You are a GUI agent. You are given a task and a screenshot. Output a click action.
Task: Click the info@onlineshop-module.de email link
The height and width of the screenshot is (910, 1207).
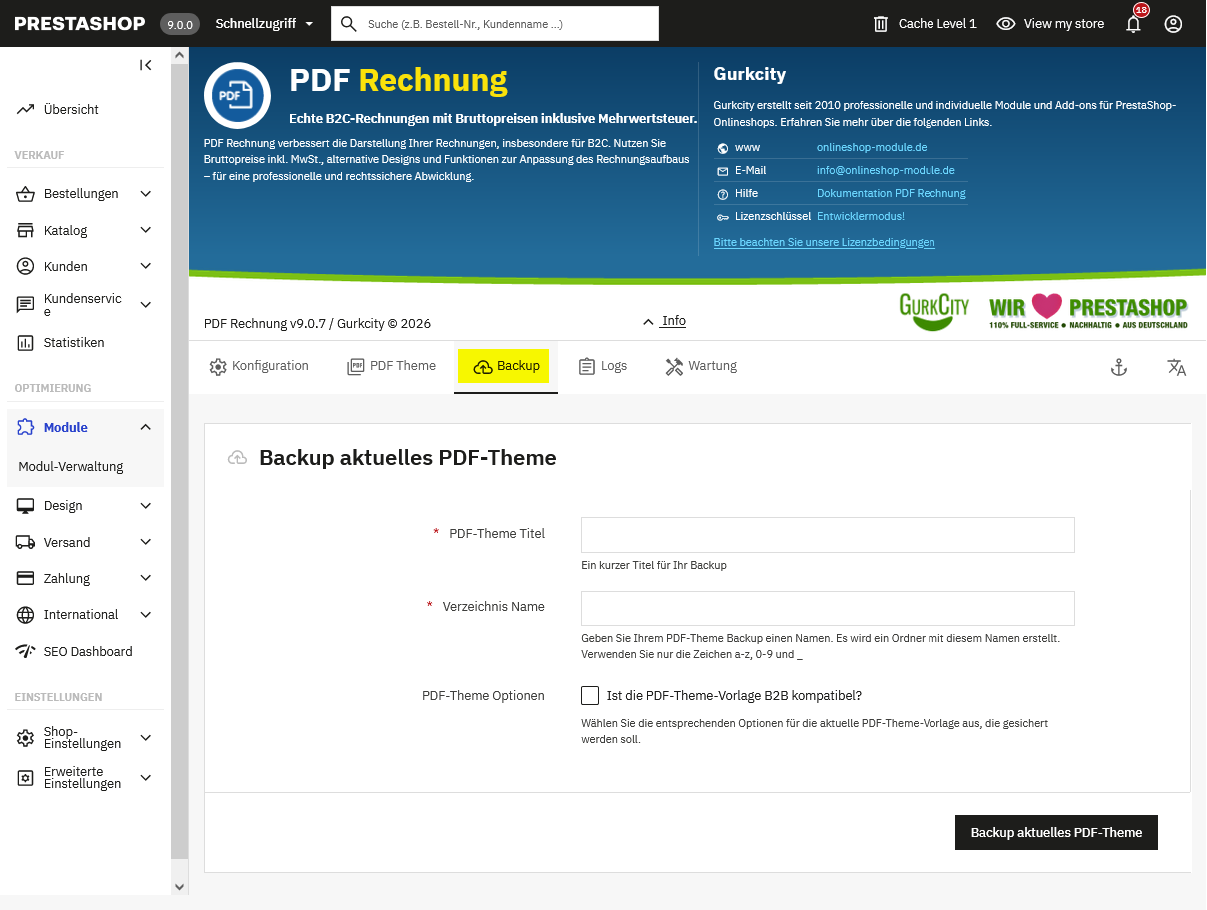tap(886, 171)
